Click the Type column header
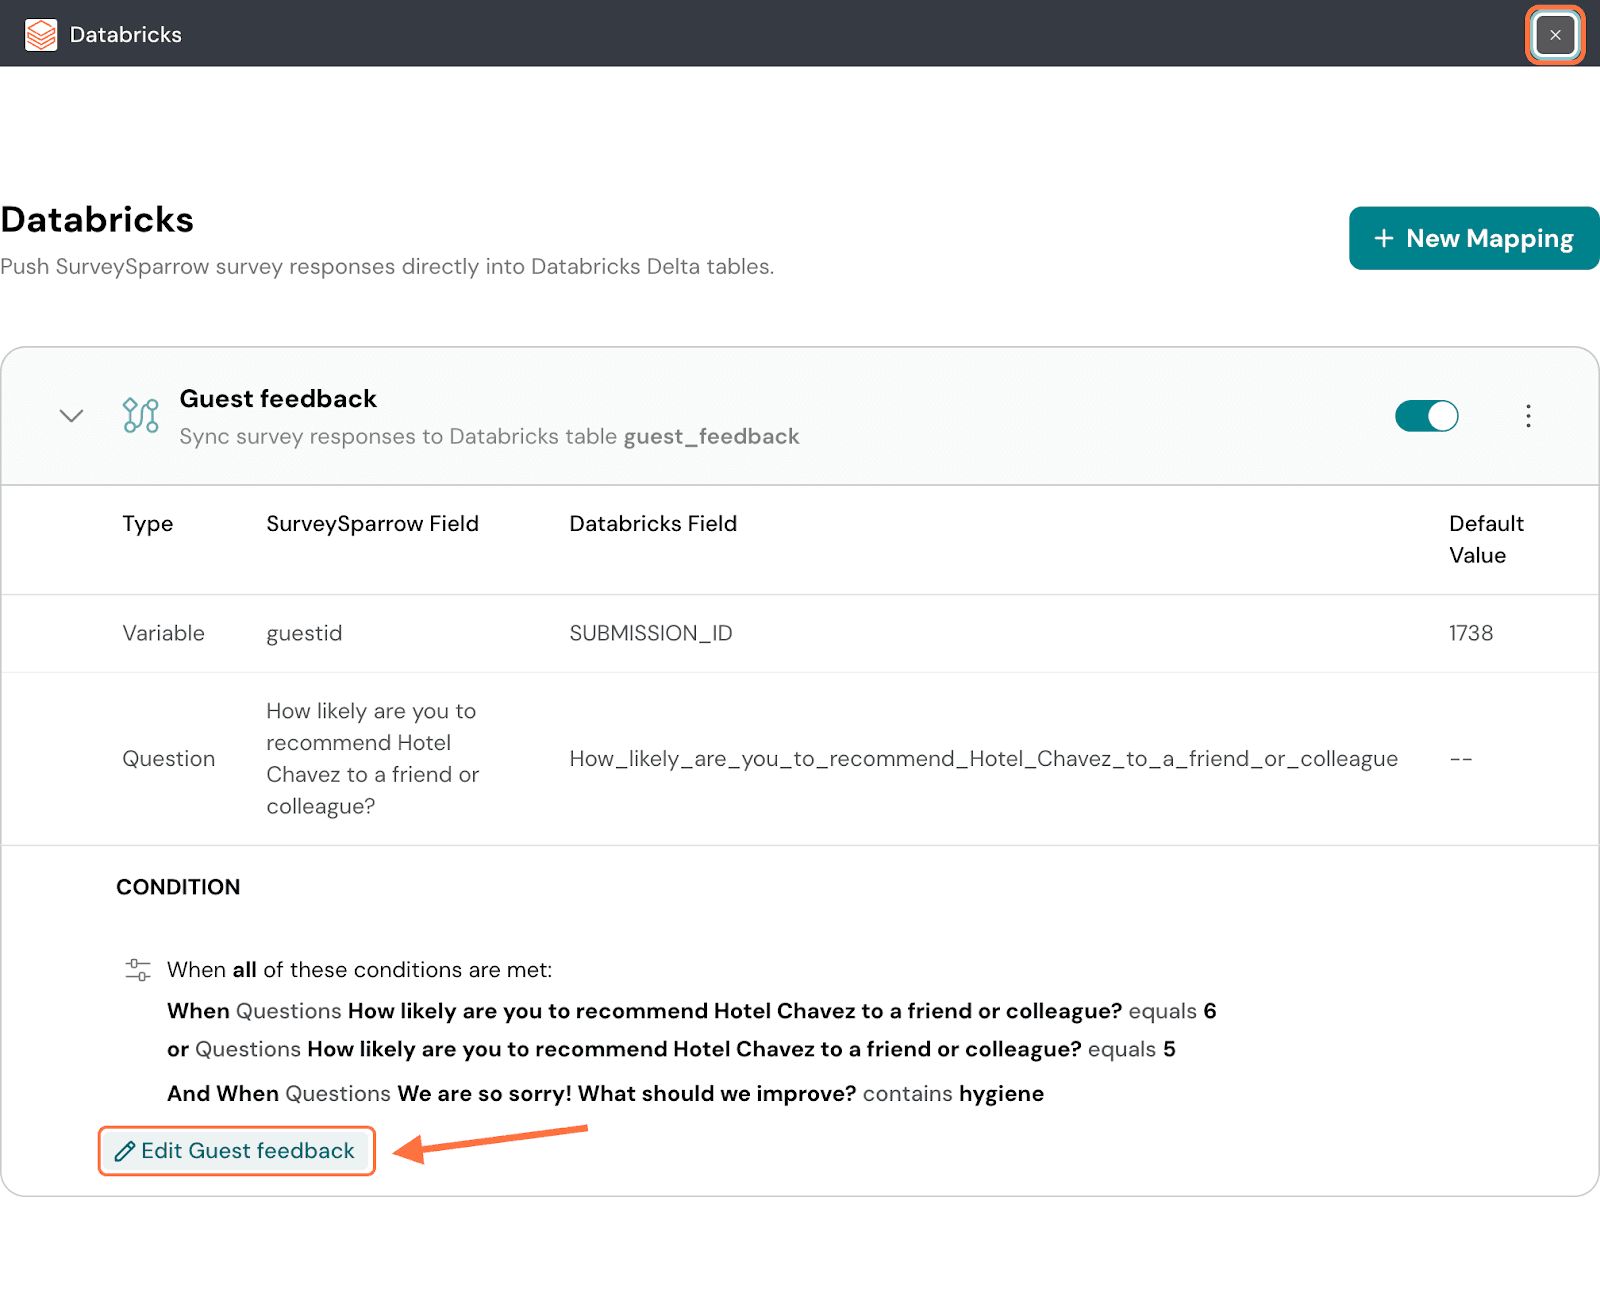 pos(147,524)
